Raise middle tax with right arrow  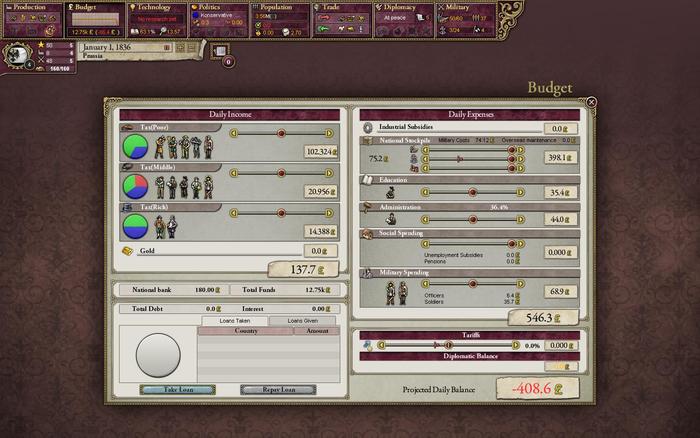pyautogui.click(x=329, y=173)
